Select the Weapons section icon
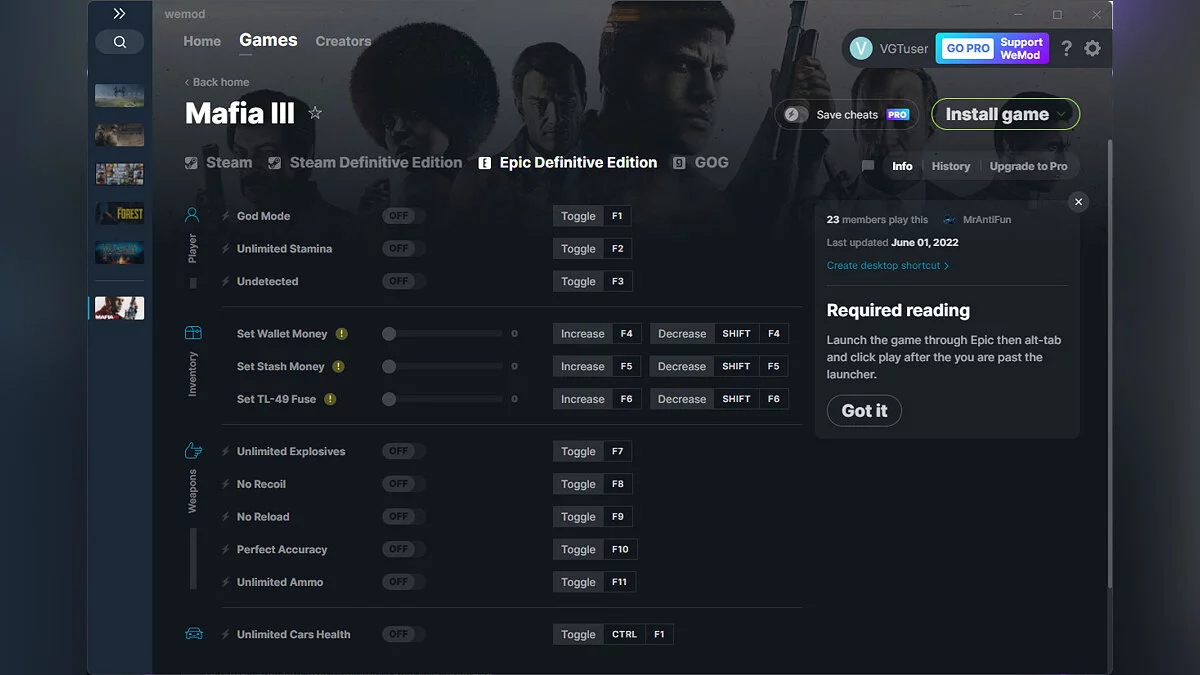Viewport: 1200px width, 675px height. click(x=192, y=451)
